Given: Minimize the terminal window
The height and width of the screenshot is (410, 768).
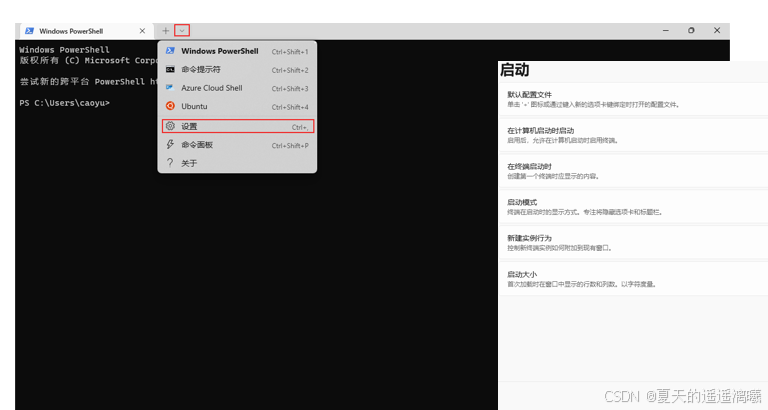Looking at the screenshot, I should click(x=666, y=30).
